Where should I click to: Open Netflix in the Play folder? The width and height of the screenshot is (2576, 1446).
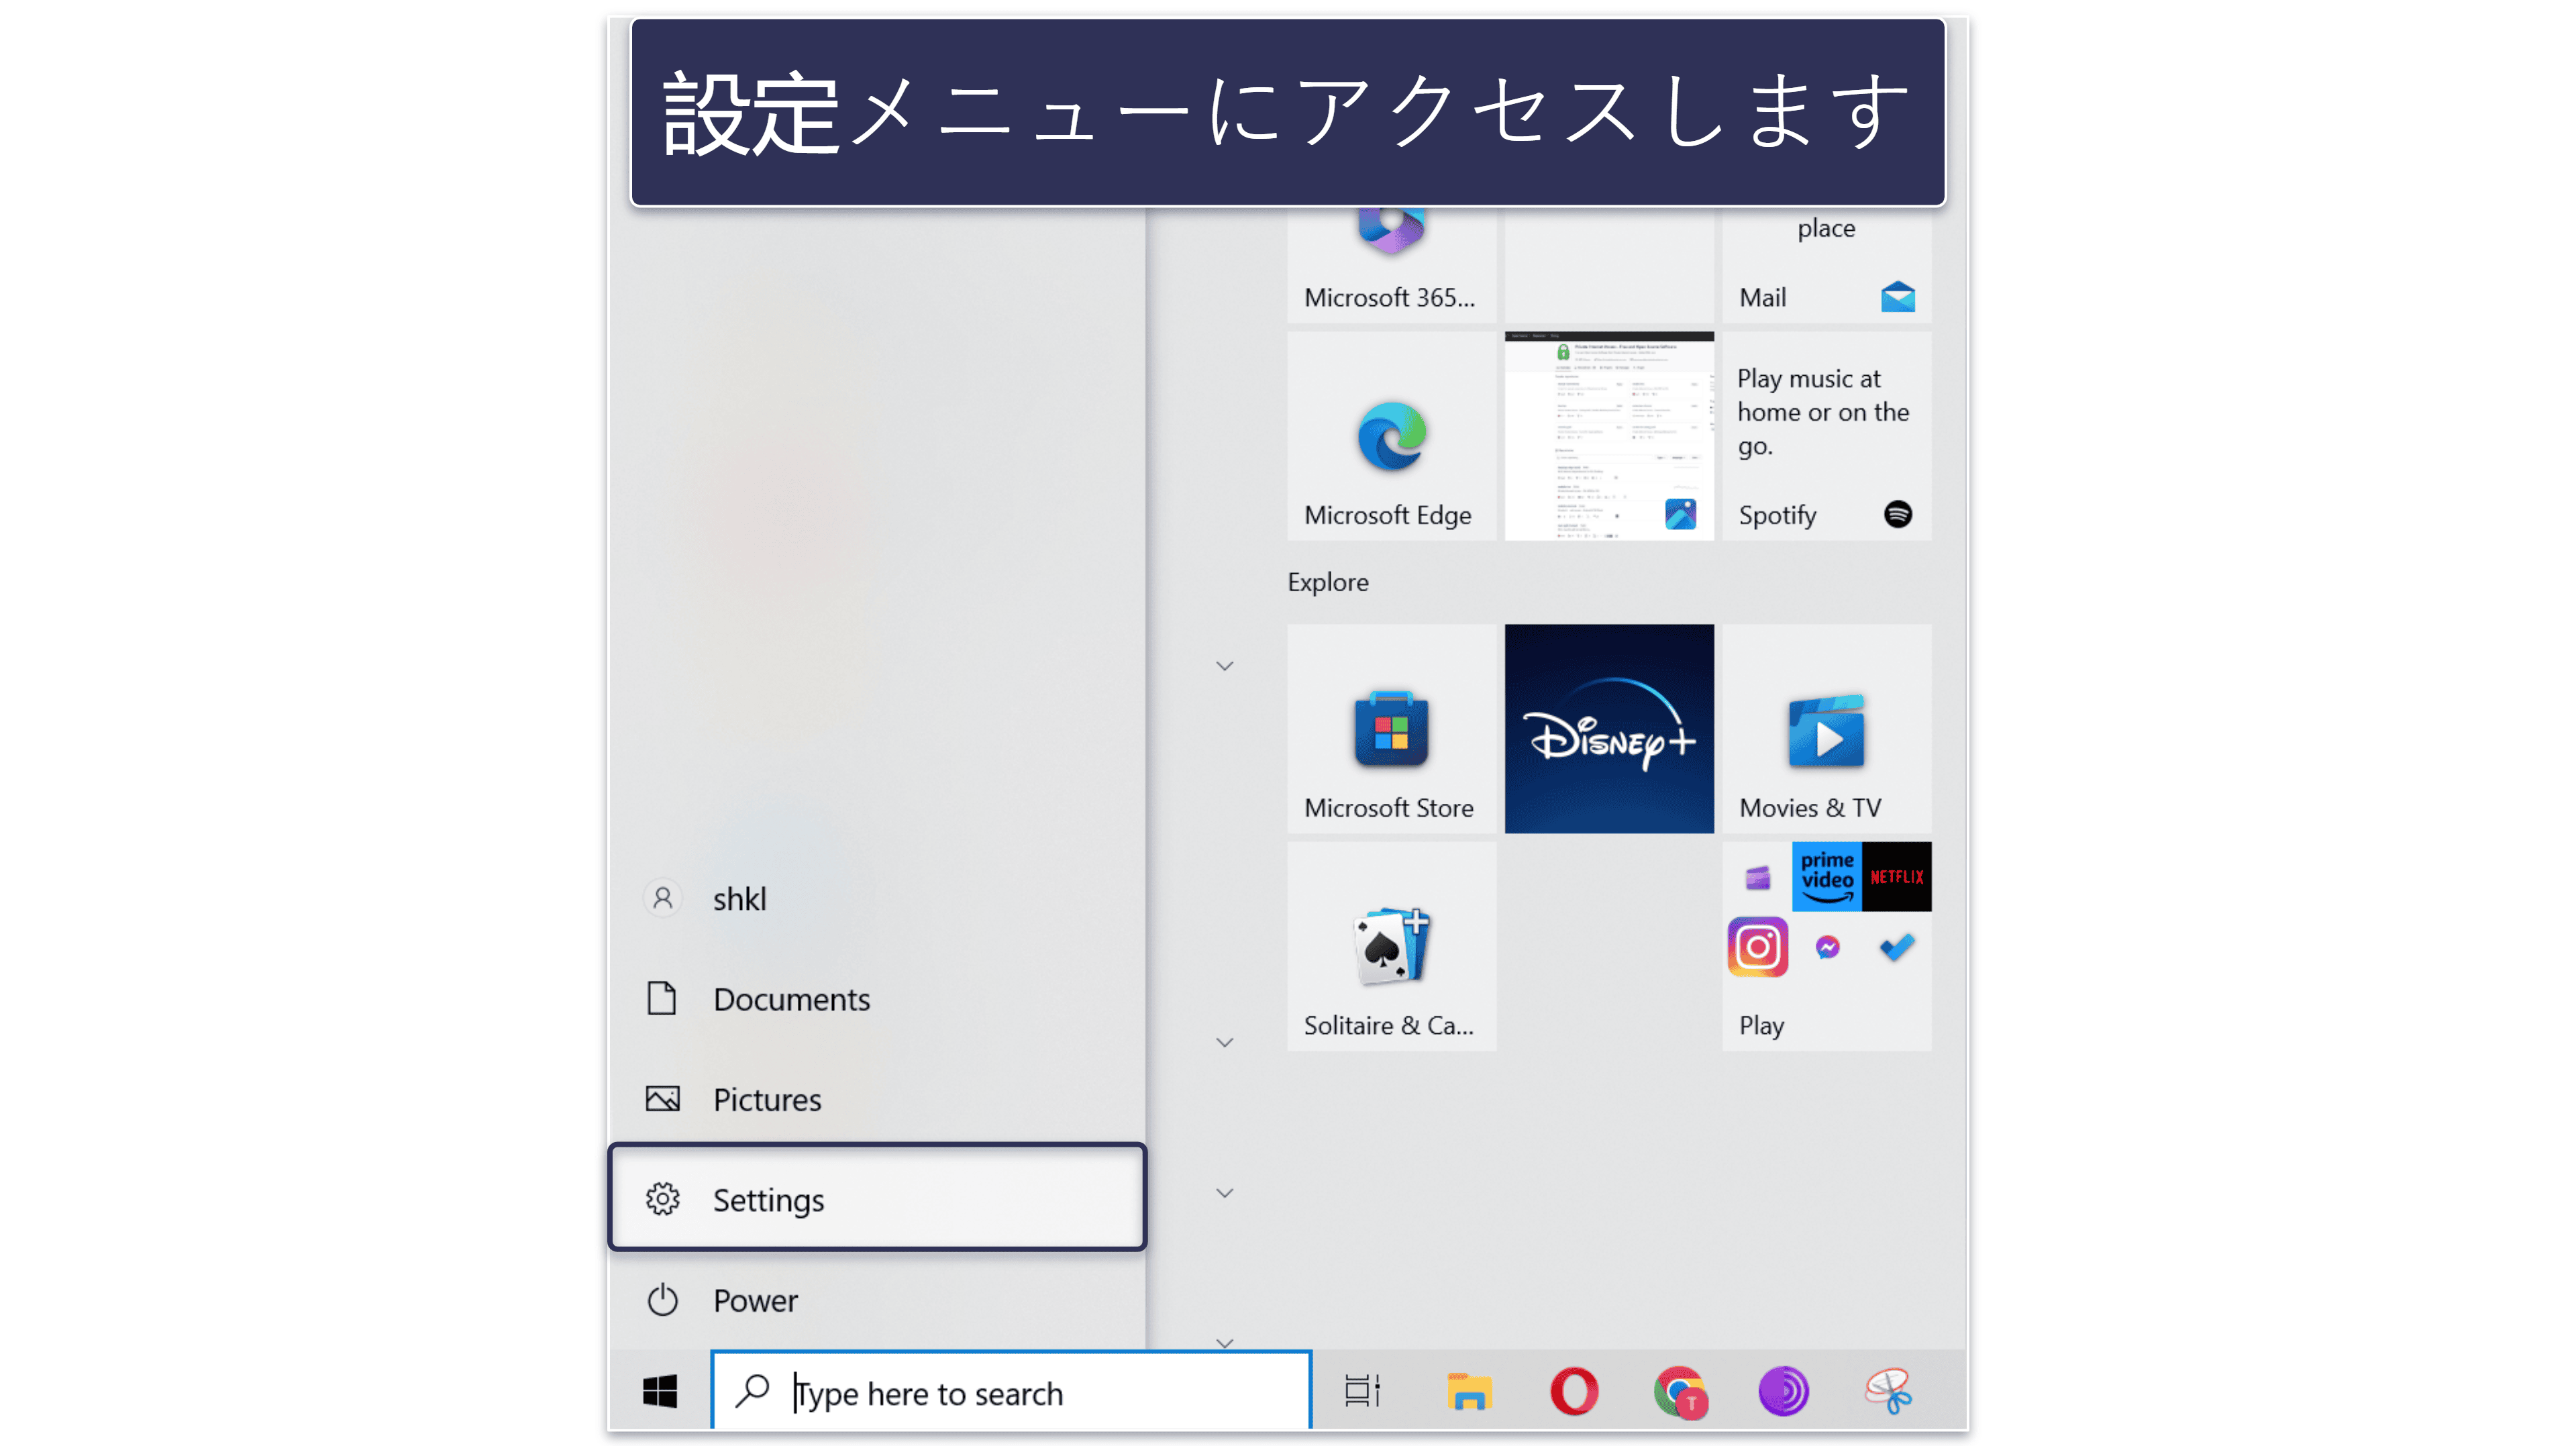[1896, 876]
